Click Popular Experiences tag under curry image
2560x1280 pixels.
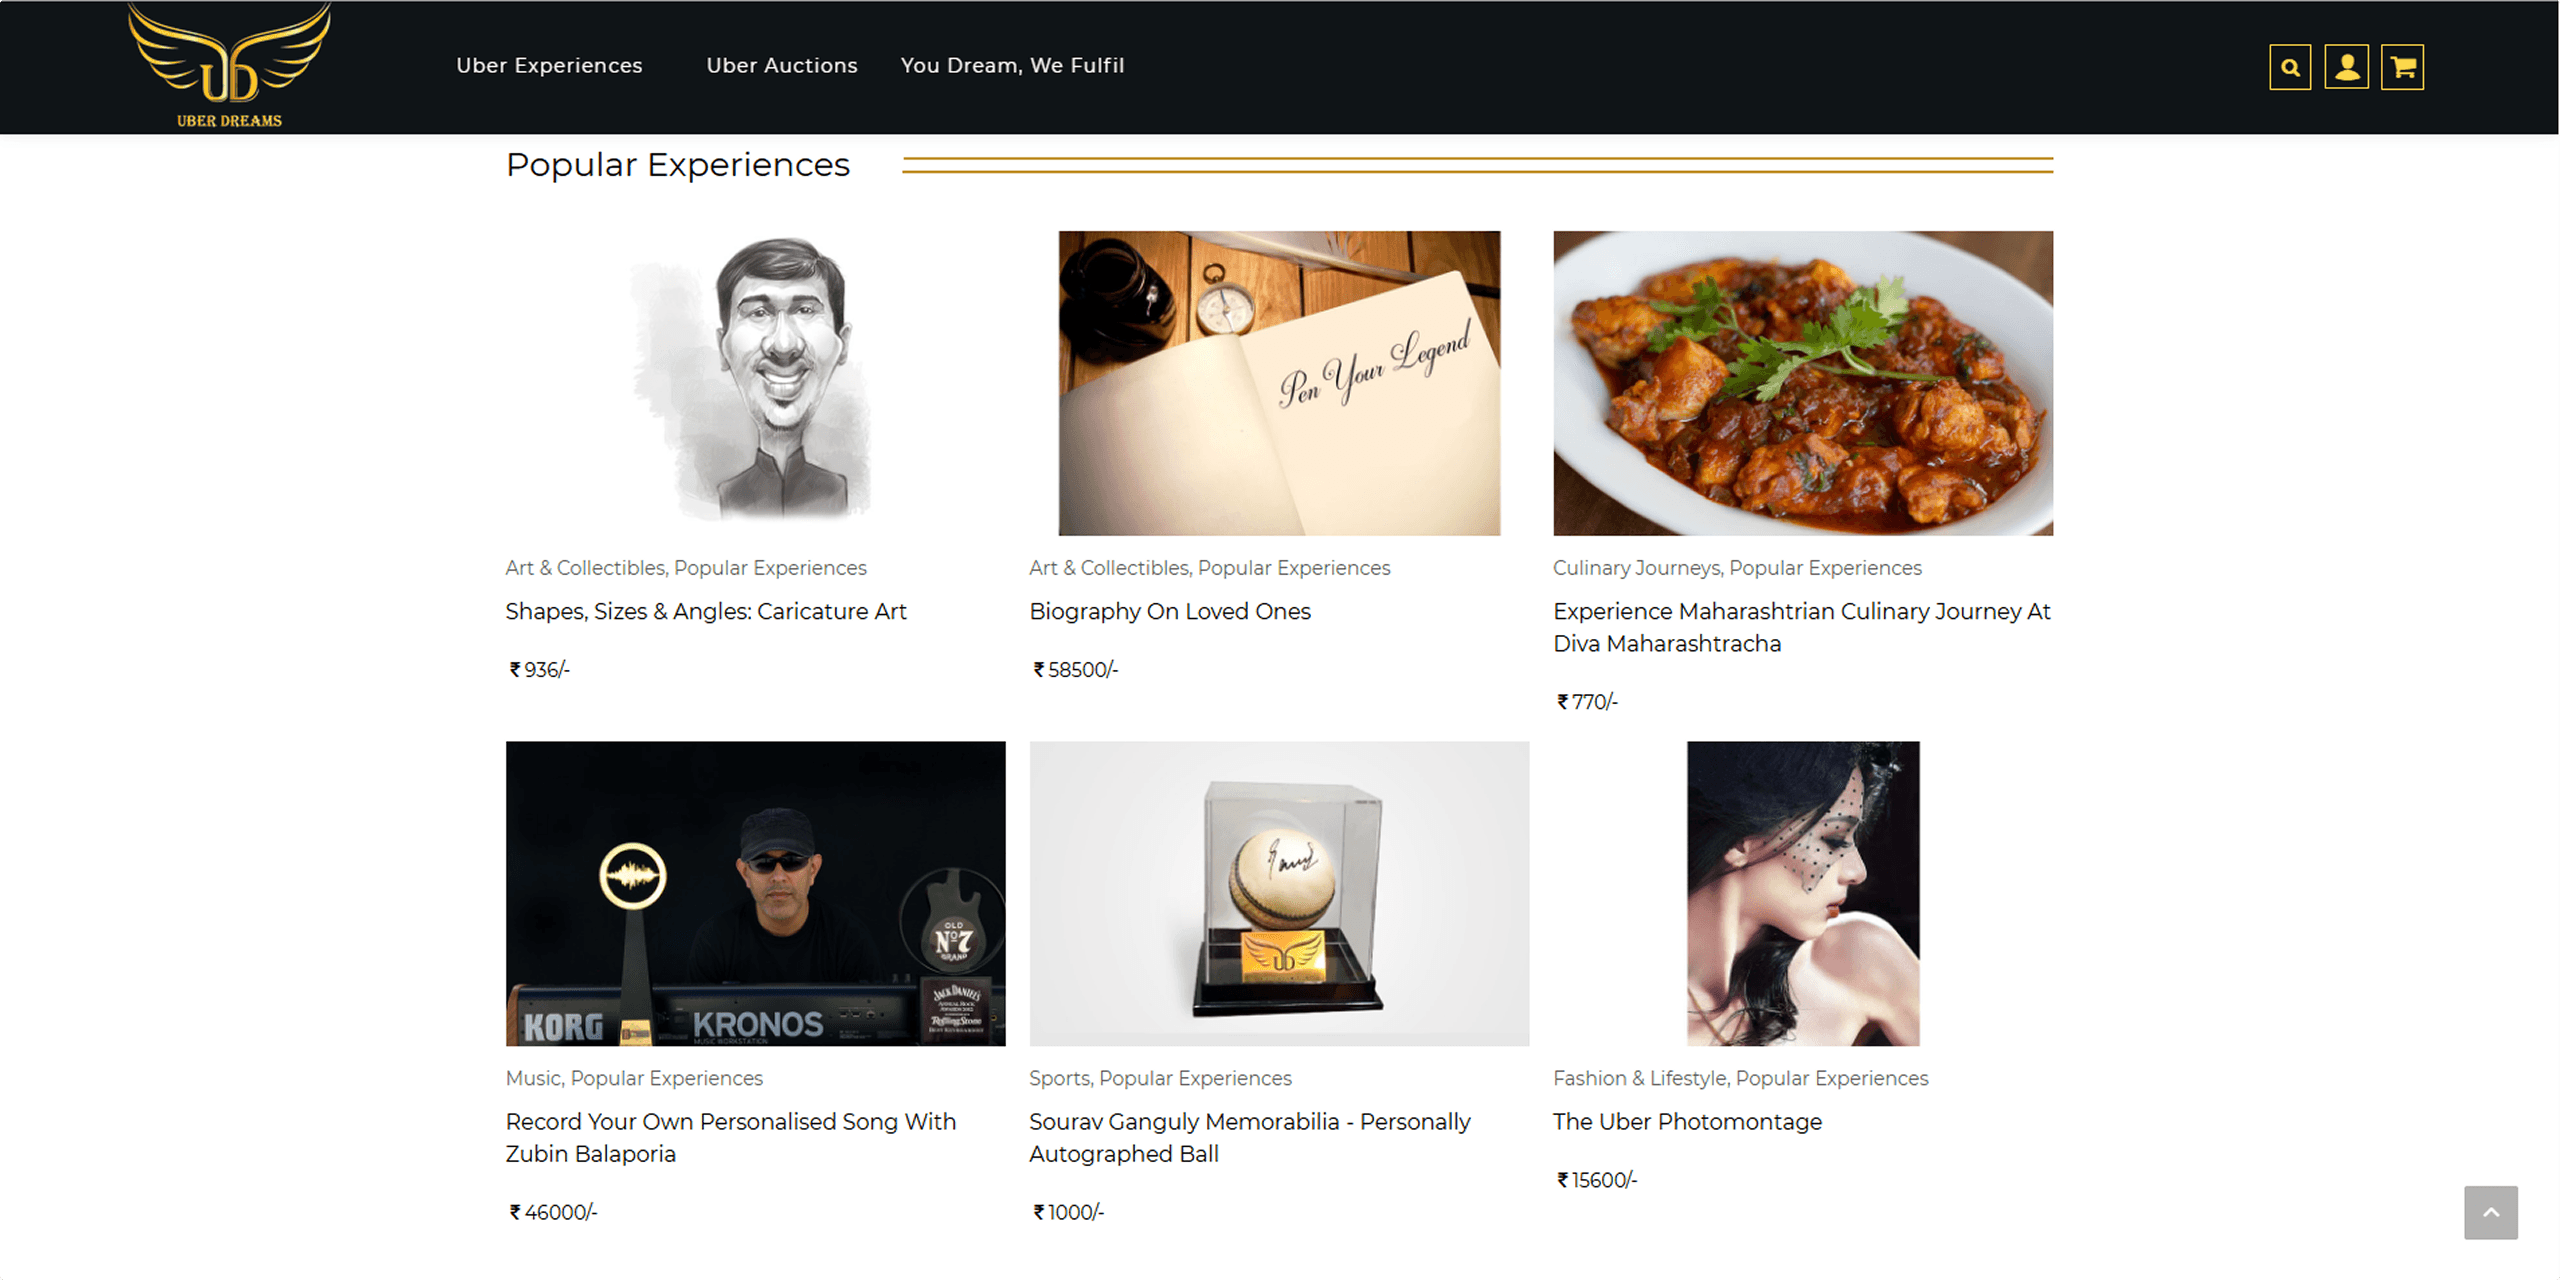1825,568
